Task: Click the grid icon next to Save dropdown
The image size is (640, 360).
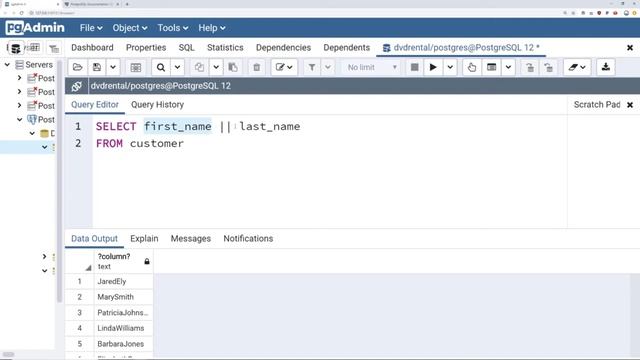Action: click(136, 67)
